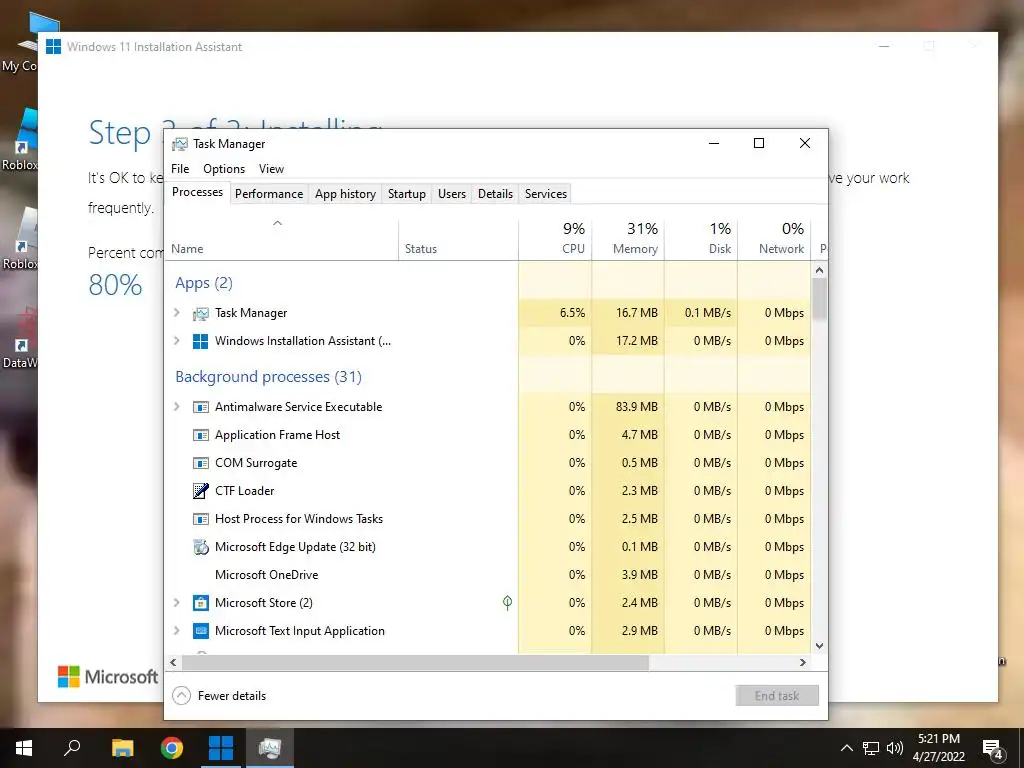This screenshot has height=768, width=1024.
Task: Click the vertical scroll down arrow
Action: point(820,646)
